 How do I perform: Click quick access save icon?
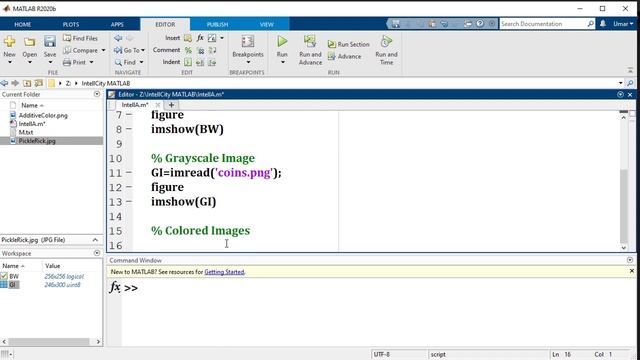point(396,24)
